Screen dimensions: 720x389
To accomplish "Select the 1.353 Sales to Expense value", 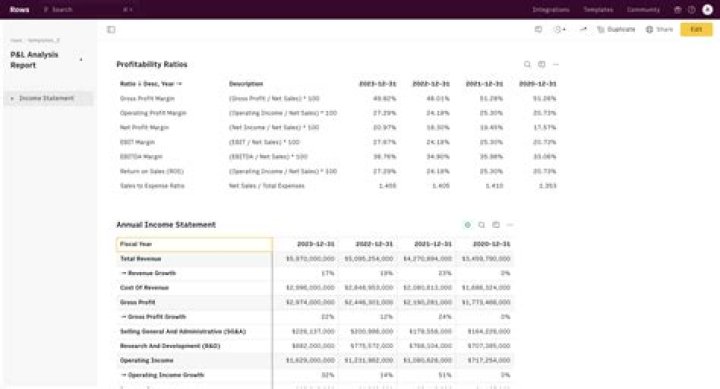I will click(547, 186).
